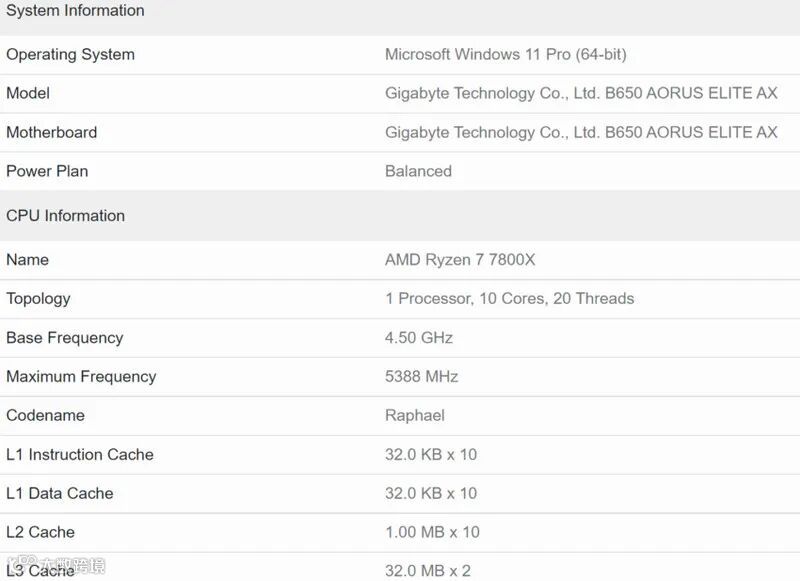Click the L1 Data Cache label

point(60,493)
